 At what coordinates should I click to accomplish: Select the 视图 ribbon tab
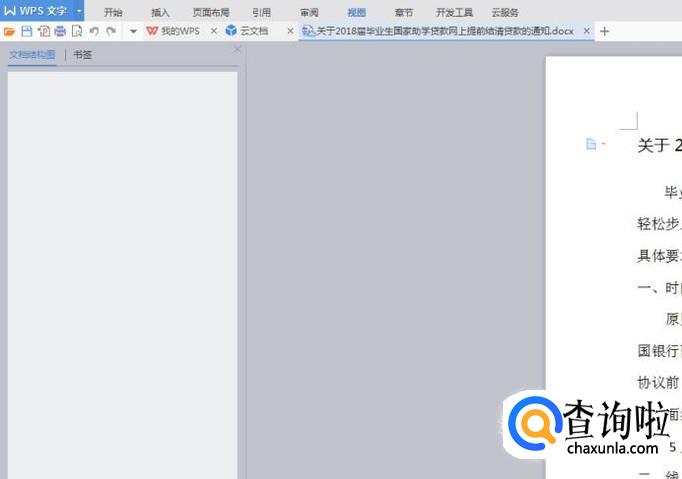[x=357, y=13]
